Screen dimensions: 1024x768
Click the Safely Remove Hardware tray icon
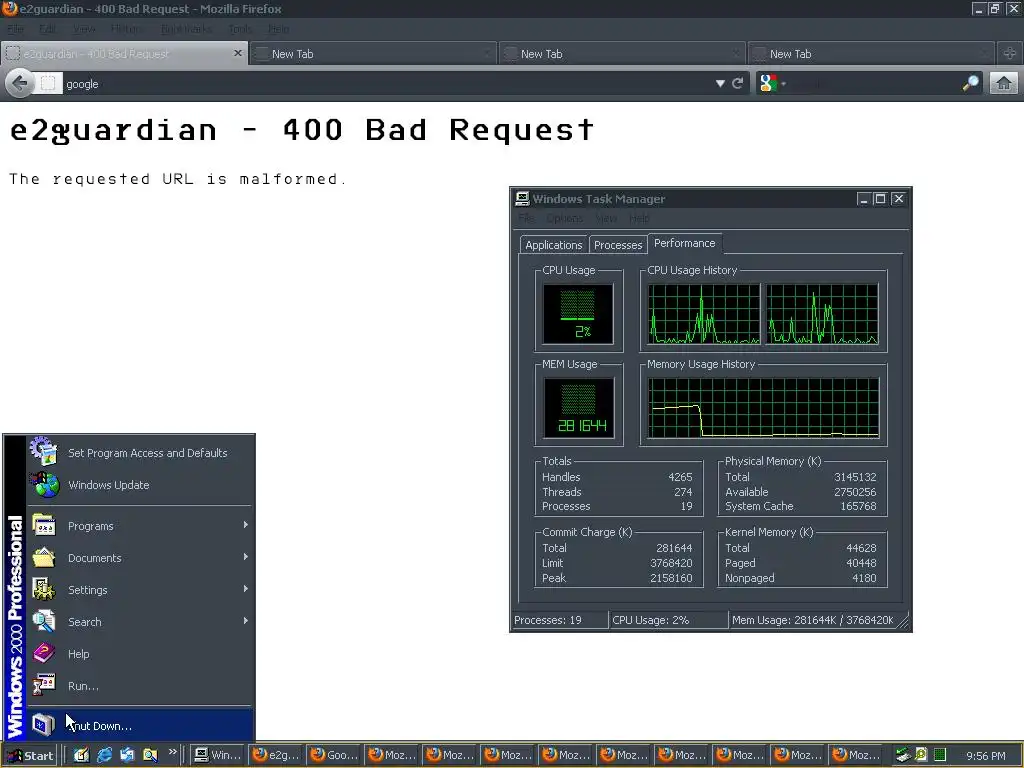(x=903, y=755)
